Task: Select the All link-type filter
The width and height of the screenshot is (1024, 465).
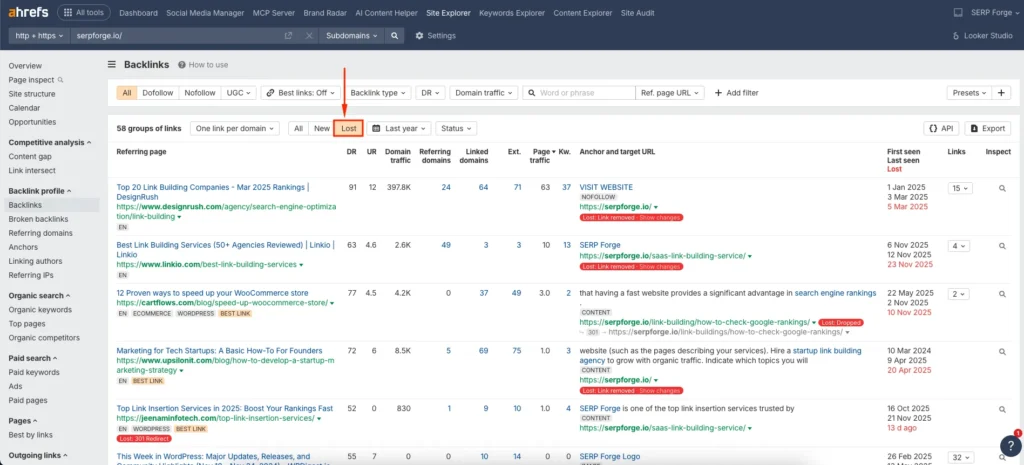Action: (x=127, y=93)
